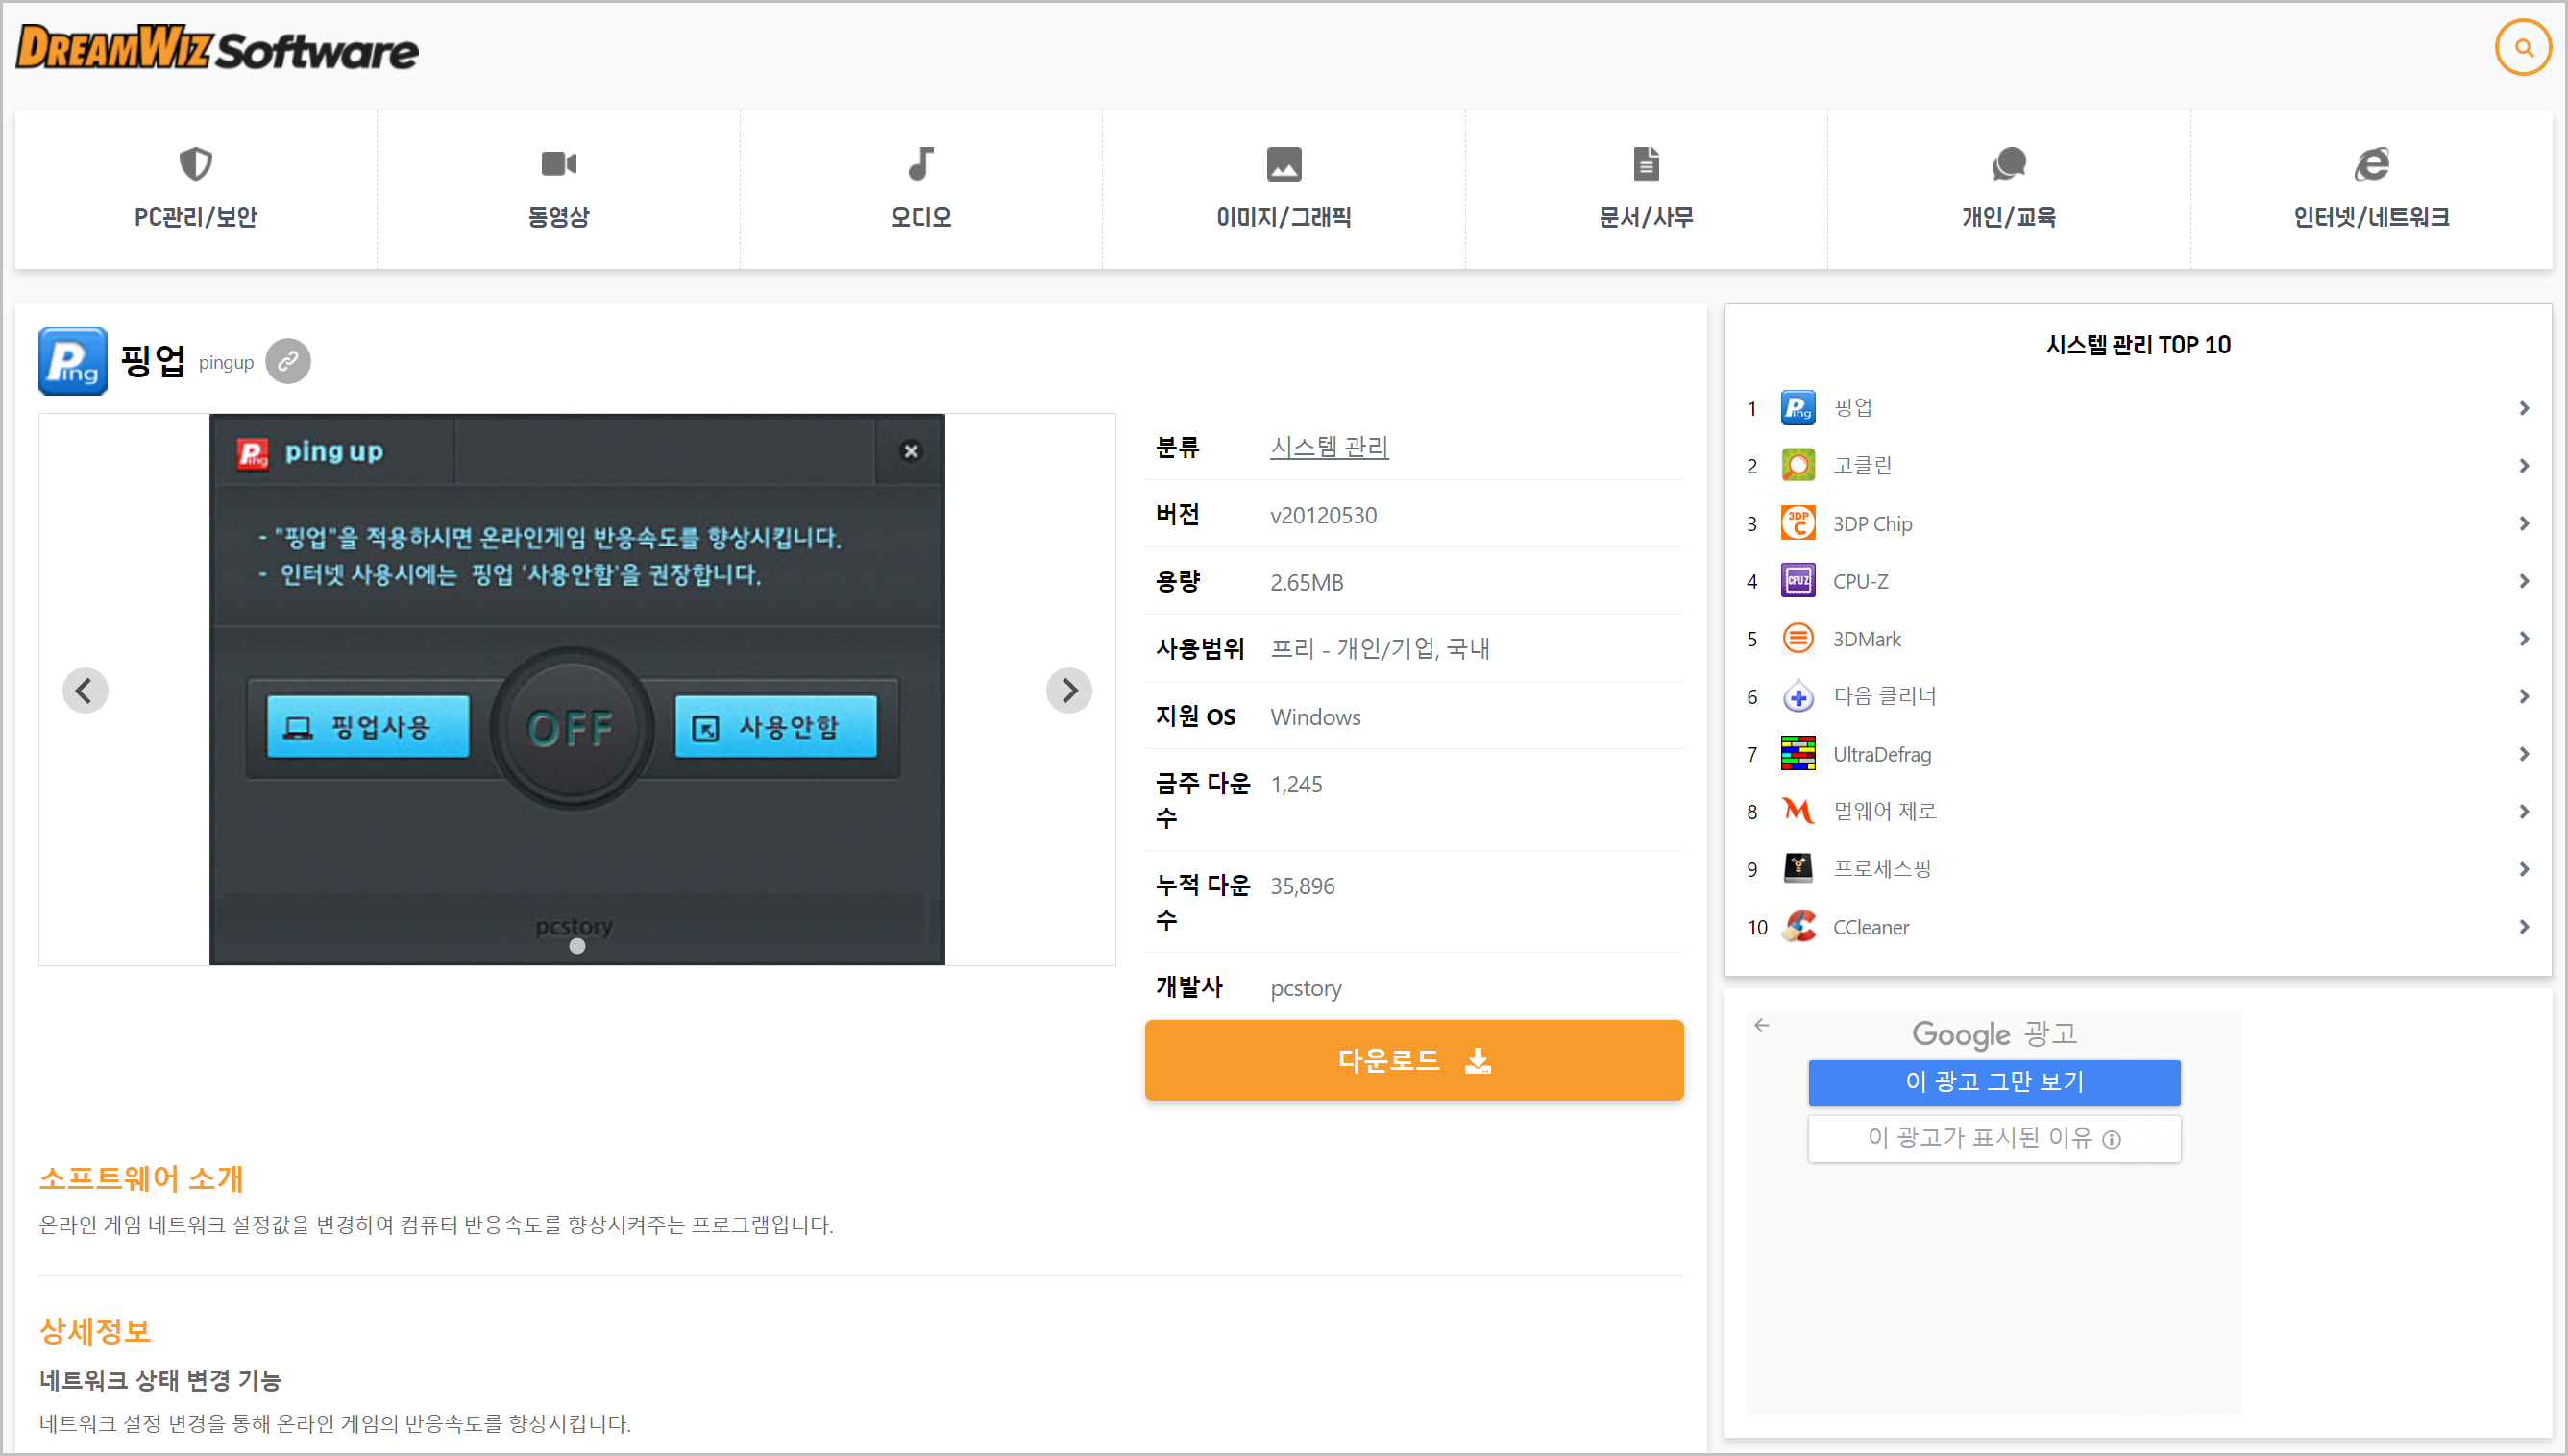
Task: Click the DreamWiz Software logo
Action: [x=217, y=47]
